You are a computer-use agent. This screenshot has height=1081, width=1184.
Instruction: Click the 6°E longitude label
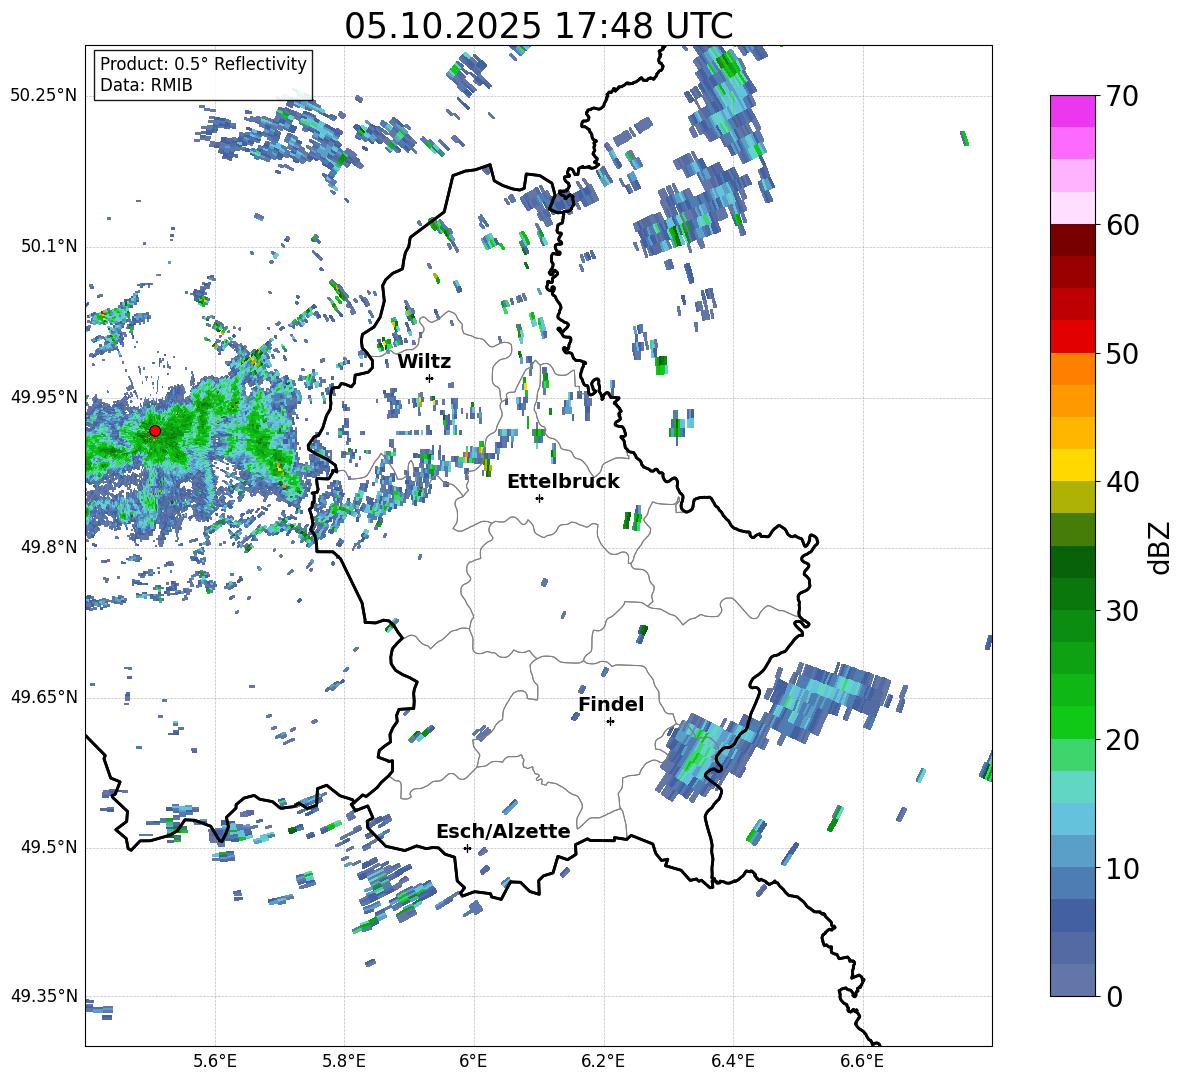473,1061
